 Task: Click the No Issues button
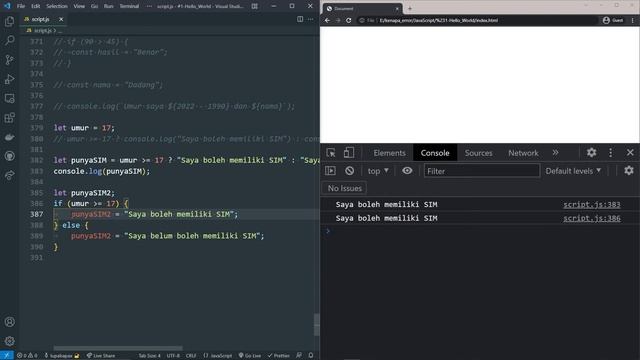coord(344,188)
